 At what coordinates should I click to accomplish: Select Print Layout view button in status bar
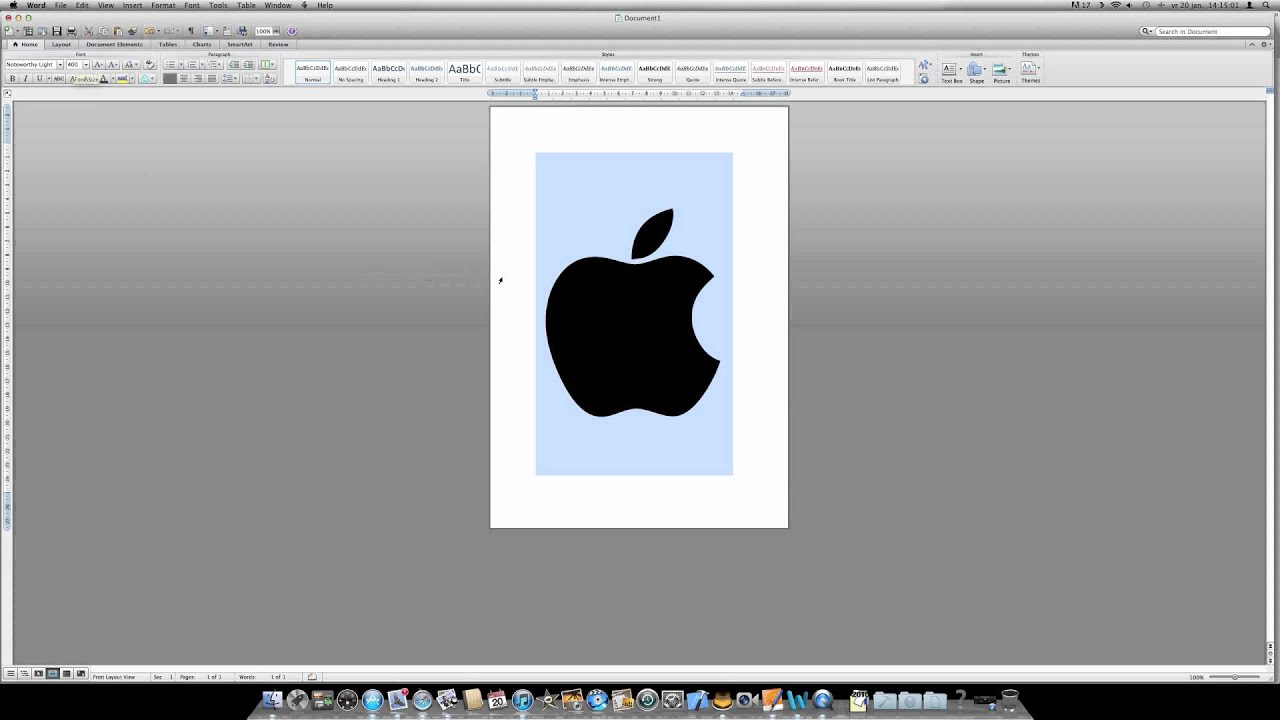pos(53,673)
